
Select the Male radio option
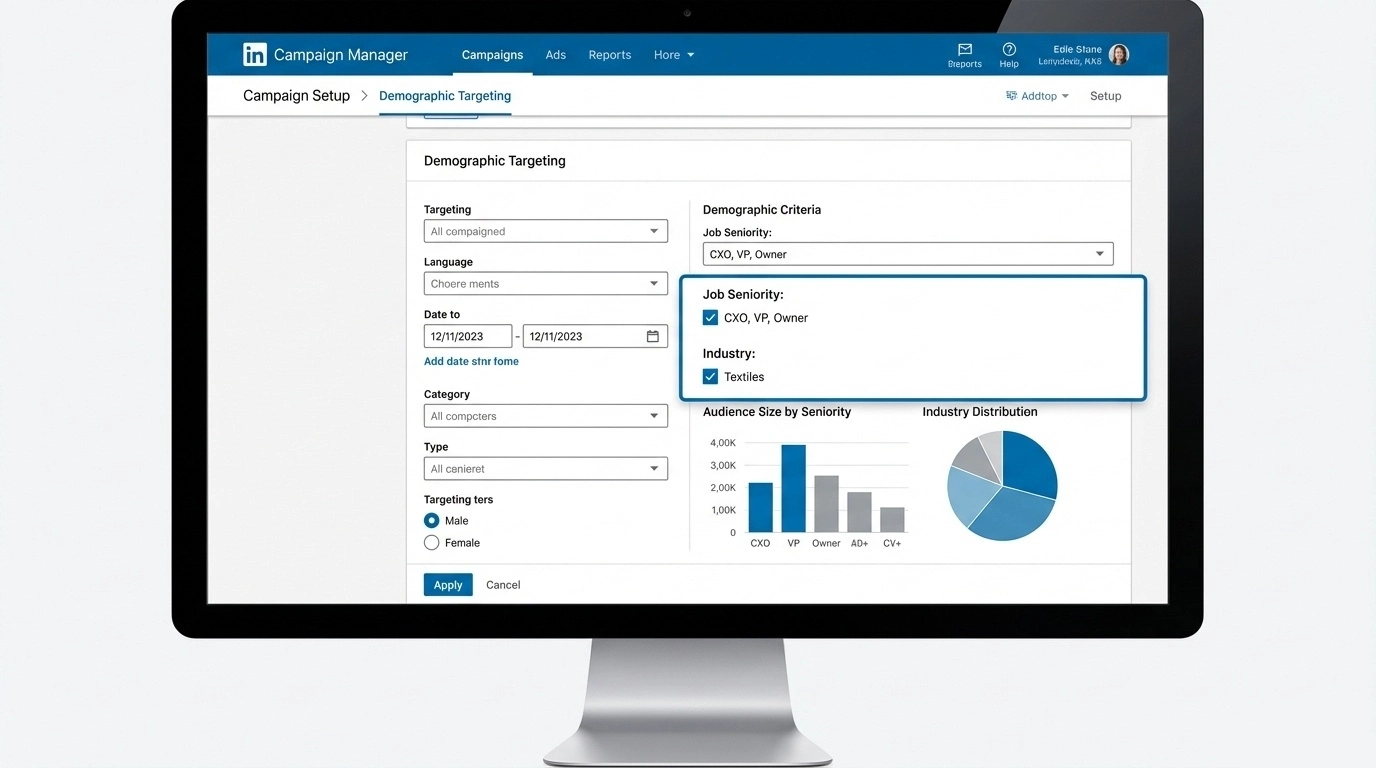pos(431,520)
